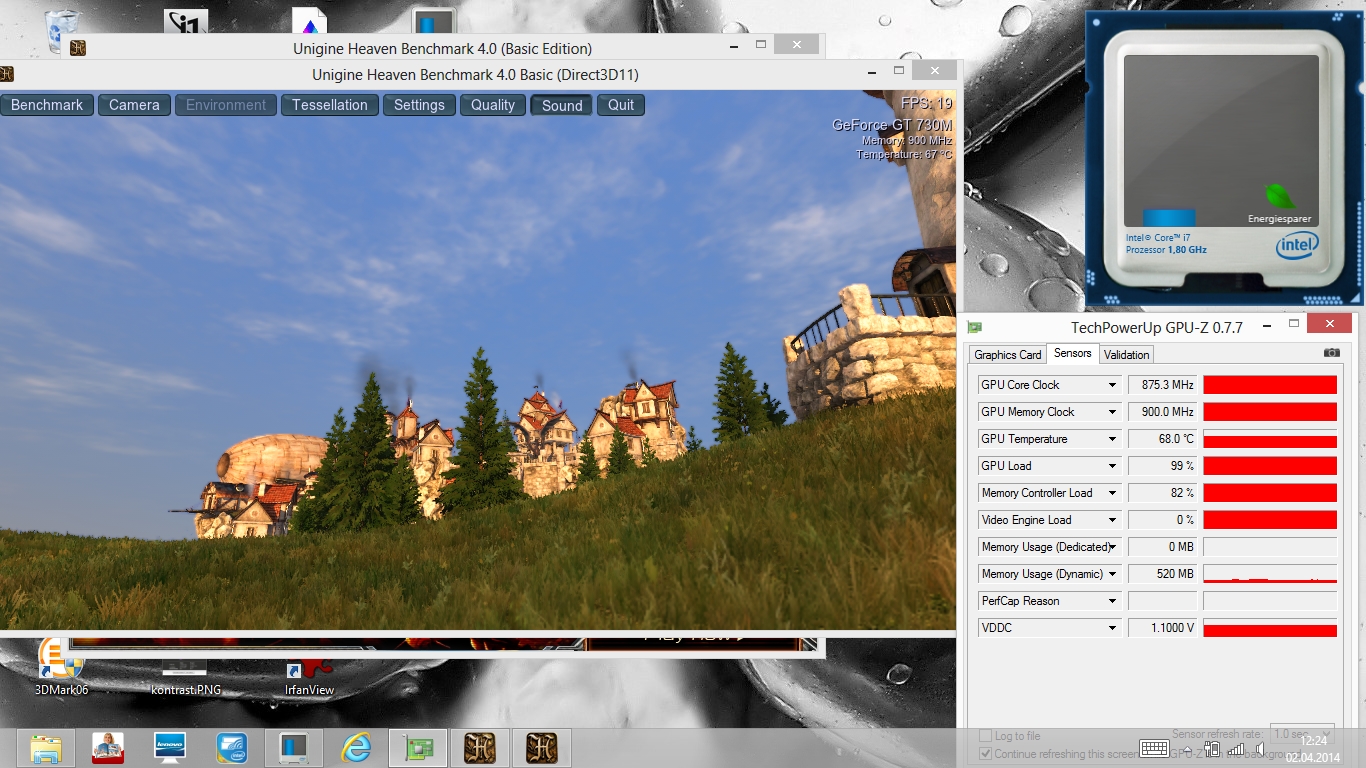Click the FPS: 19 counter overlay
Image resolution: width=1366 pixels, height=768 pixels.
pyautogui.click(x=926, y=103)
